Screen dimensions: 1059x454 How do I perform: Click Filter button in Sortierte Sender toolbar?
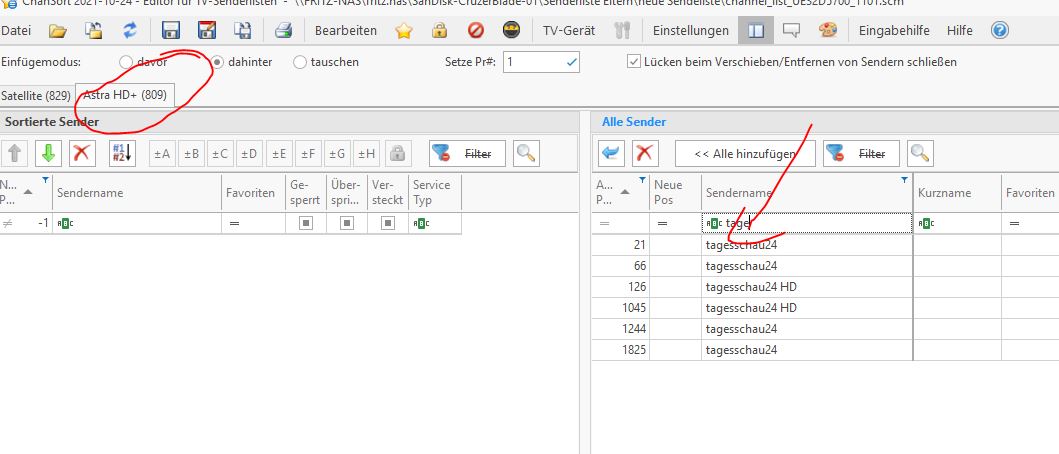click(467, 153)
